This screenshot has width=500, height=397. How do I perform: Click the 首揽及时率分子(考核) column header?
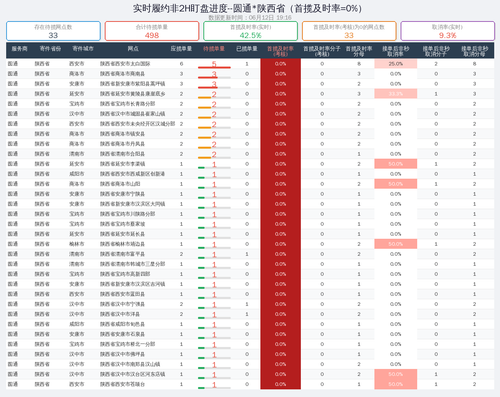point(322,51)
